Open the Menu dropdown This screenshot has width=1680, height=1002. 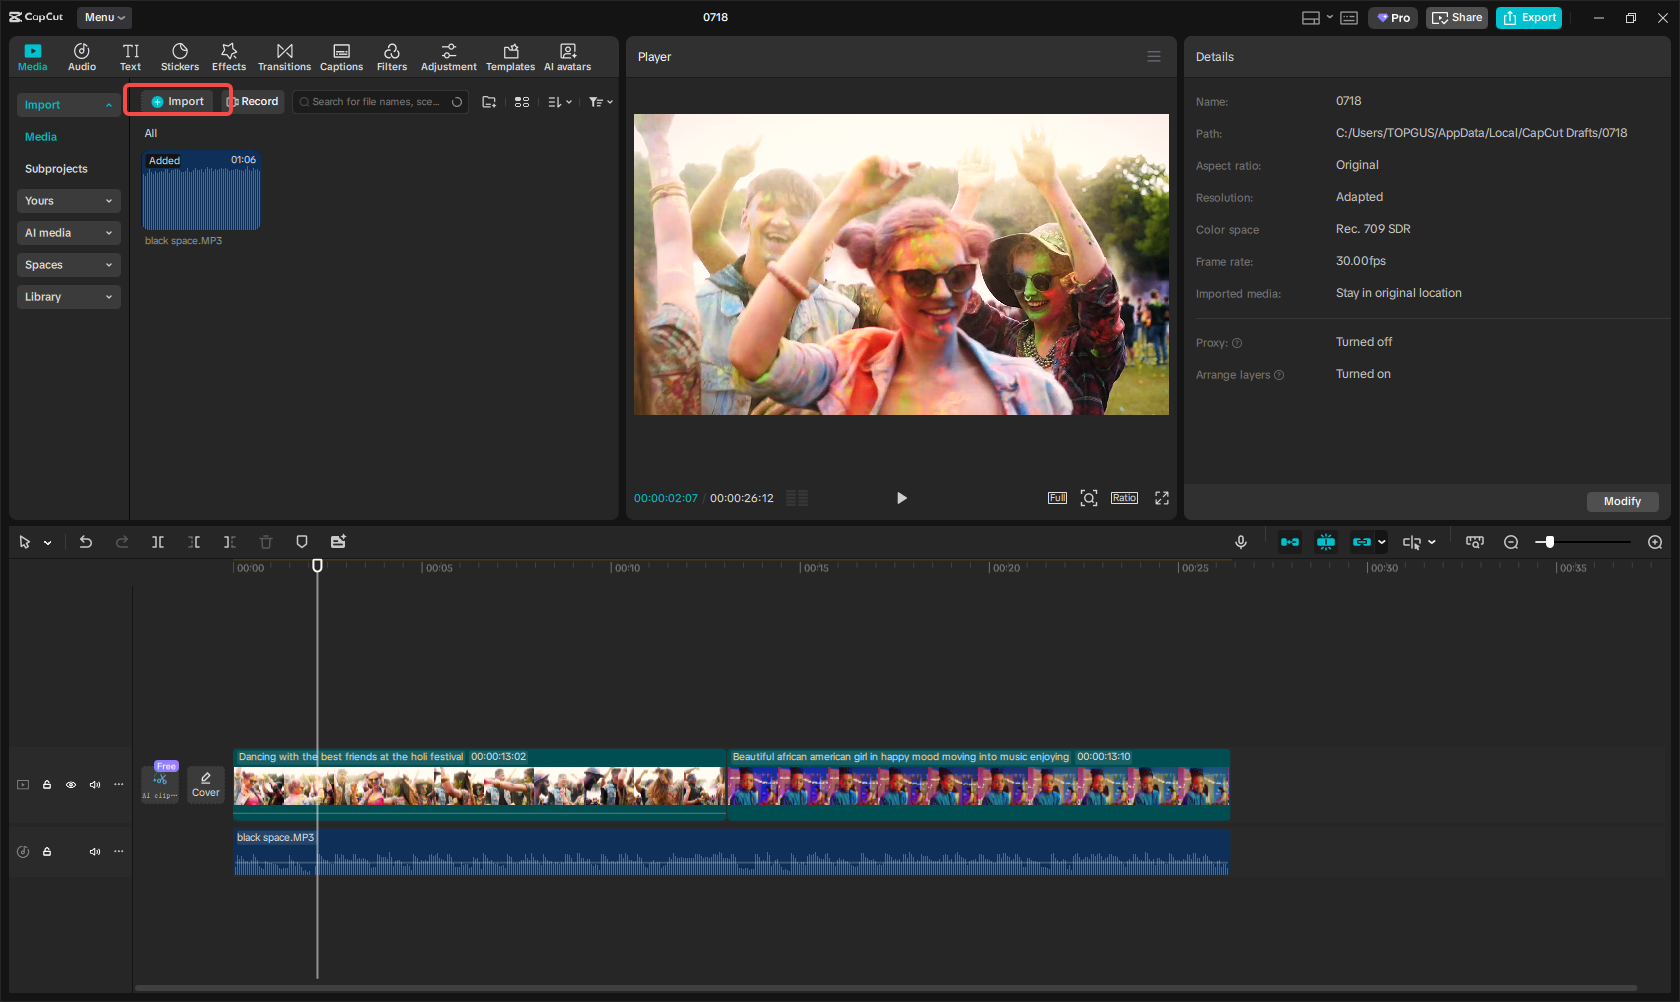103,17
